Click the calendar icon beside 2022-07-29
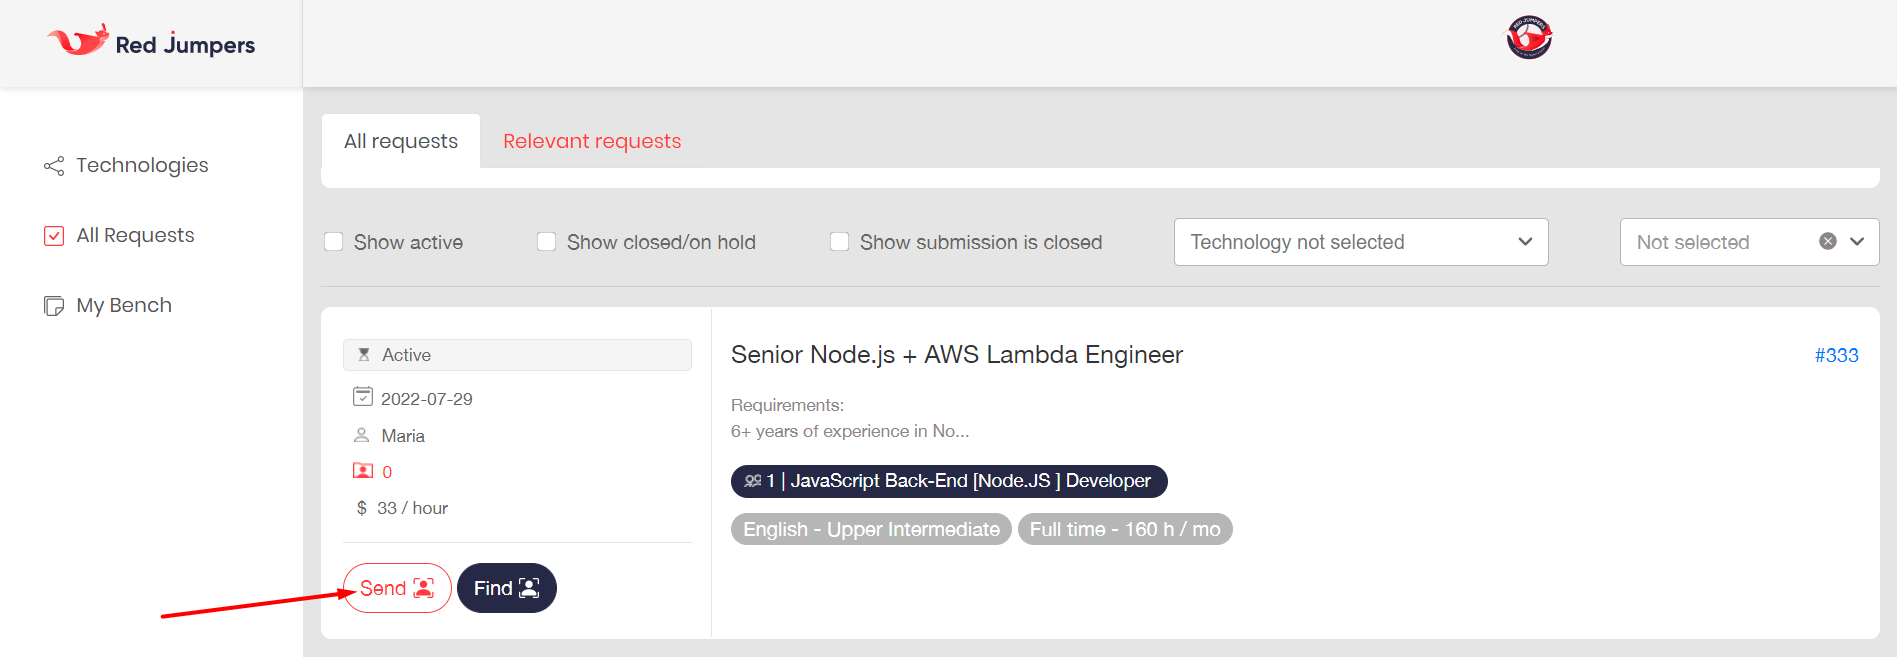Screen dimensions: 1897x657 click(x=363, y=397)
